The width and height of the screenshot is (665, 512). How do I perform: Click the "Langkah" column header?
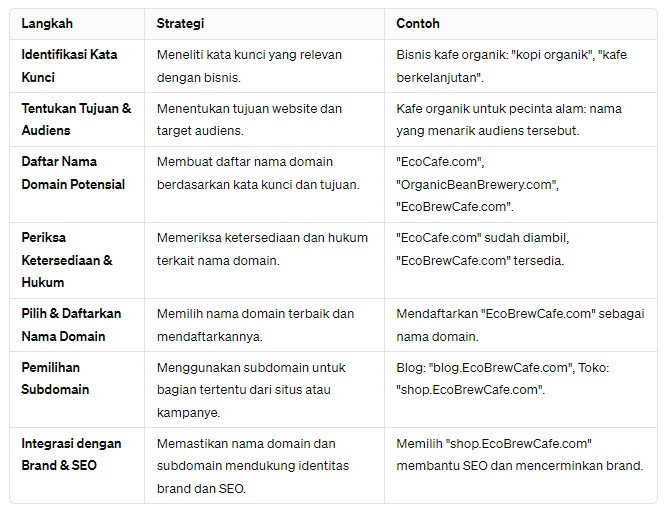(46, 23)
